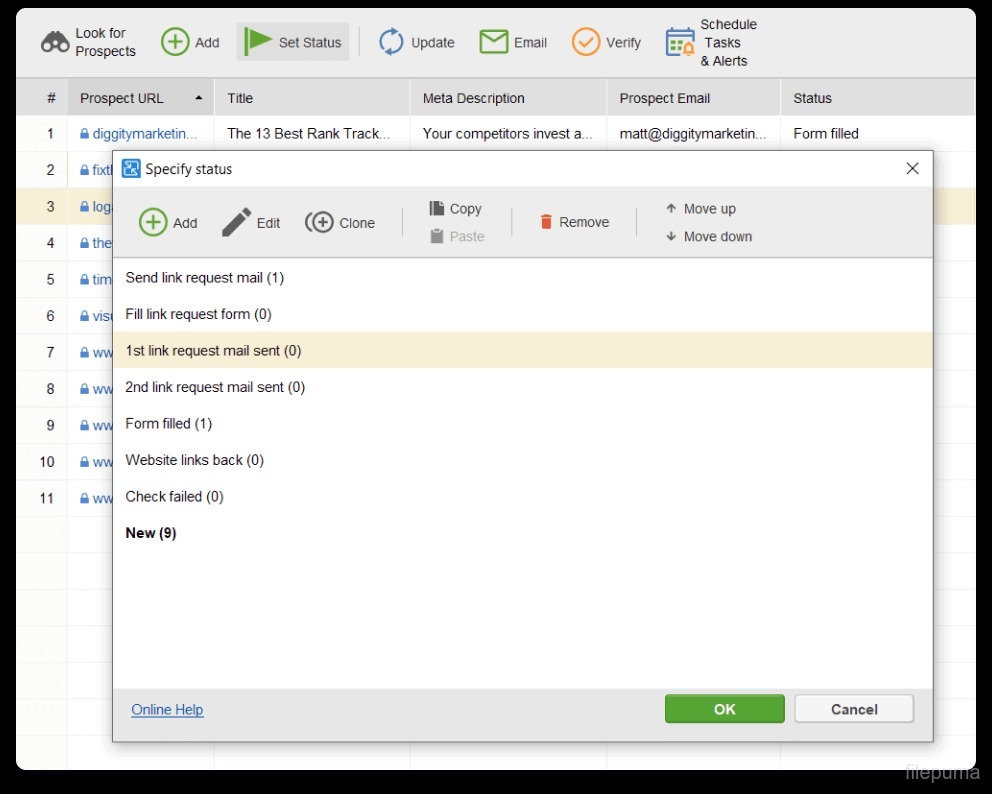The width and height of the screenshot is (992, 794).
Task: Open Schedule Tasks & Alerts calendar icon
Action: point(680,42)
